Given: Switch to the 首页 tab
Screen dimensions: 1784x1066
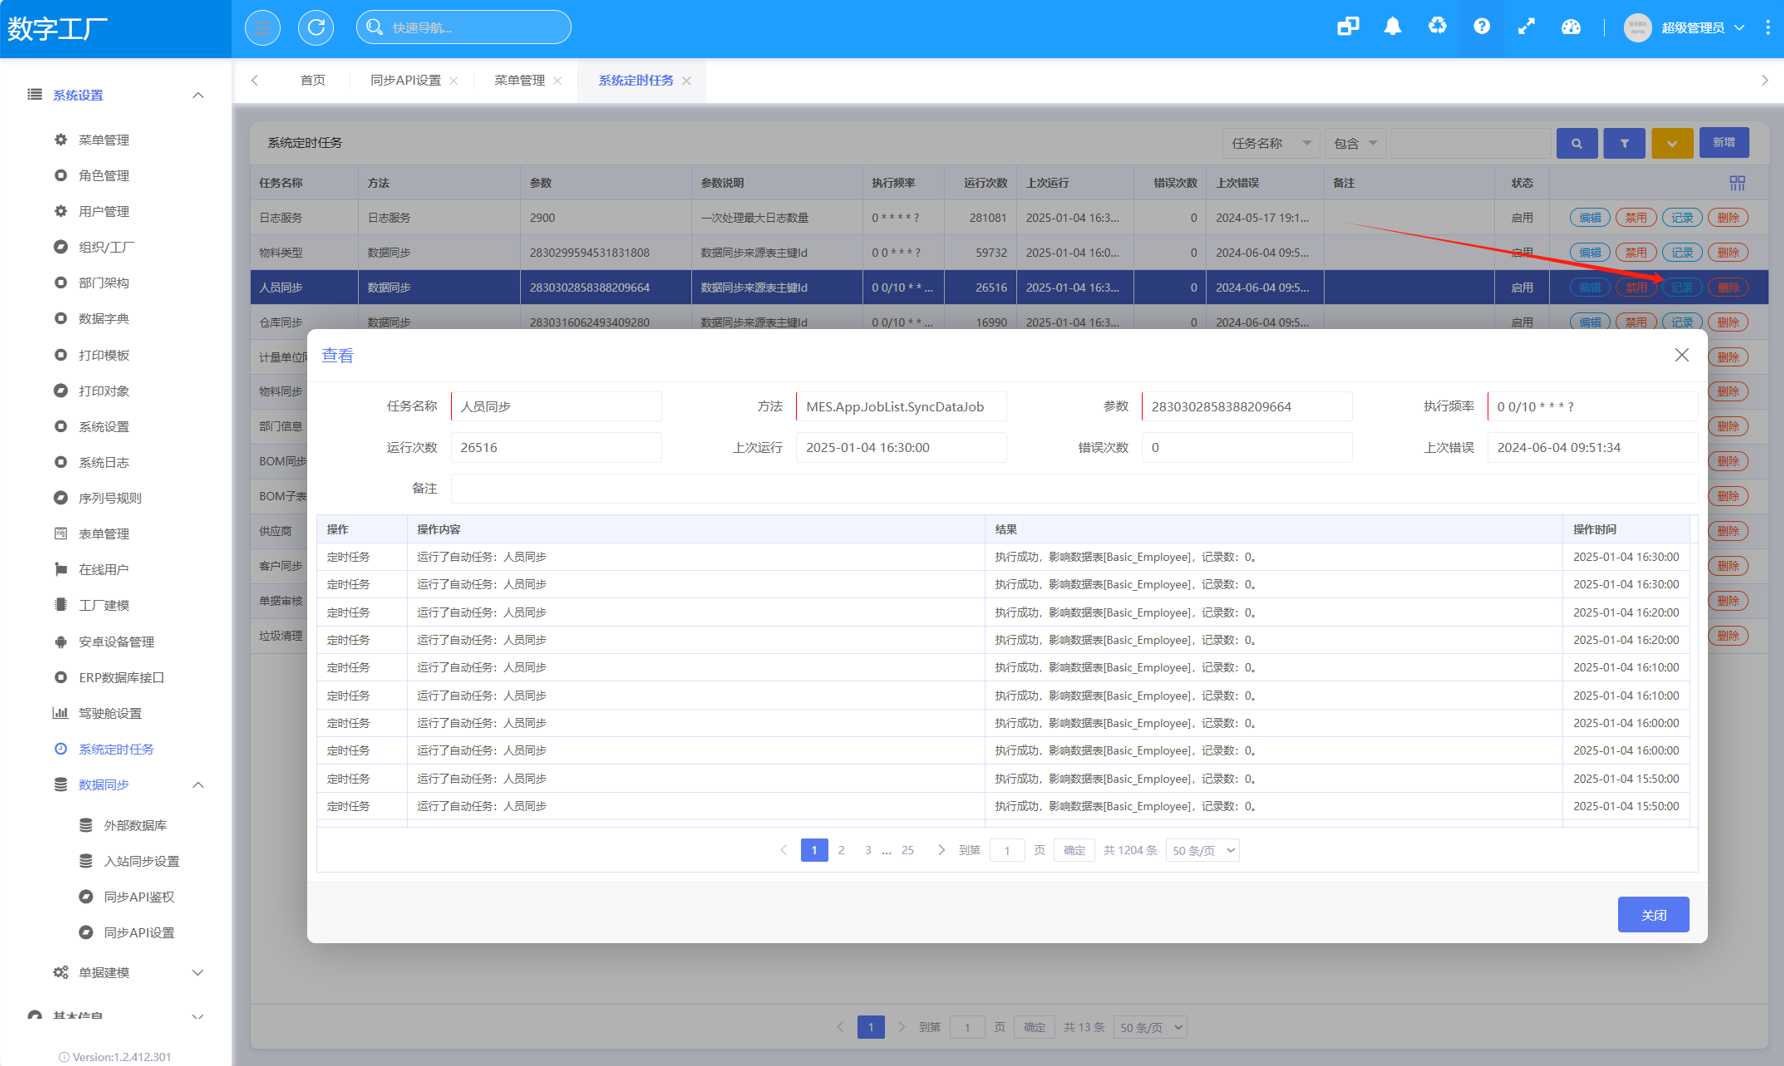Looking at the screenshot, I should 313,80.
